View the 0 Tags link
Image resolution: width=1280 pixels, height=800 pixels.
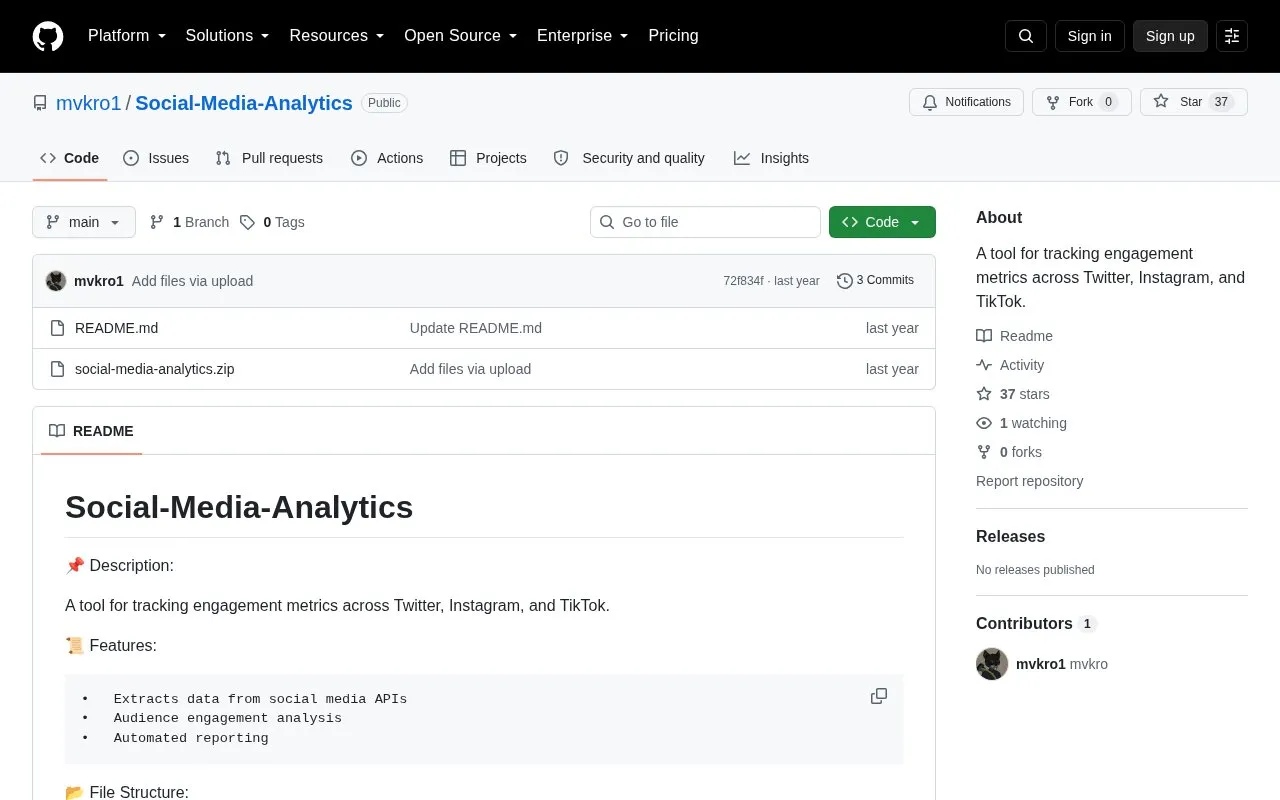[x=272, y=222]
